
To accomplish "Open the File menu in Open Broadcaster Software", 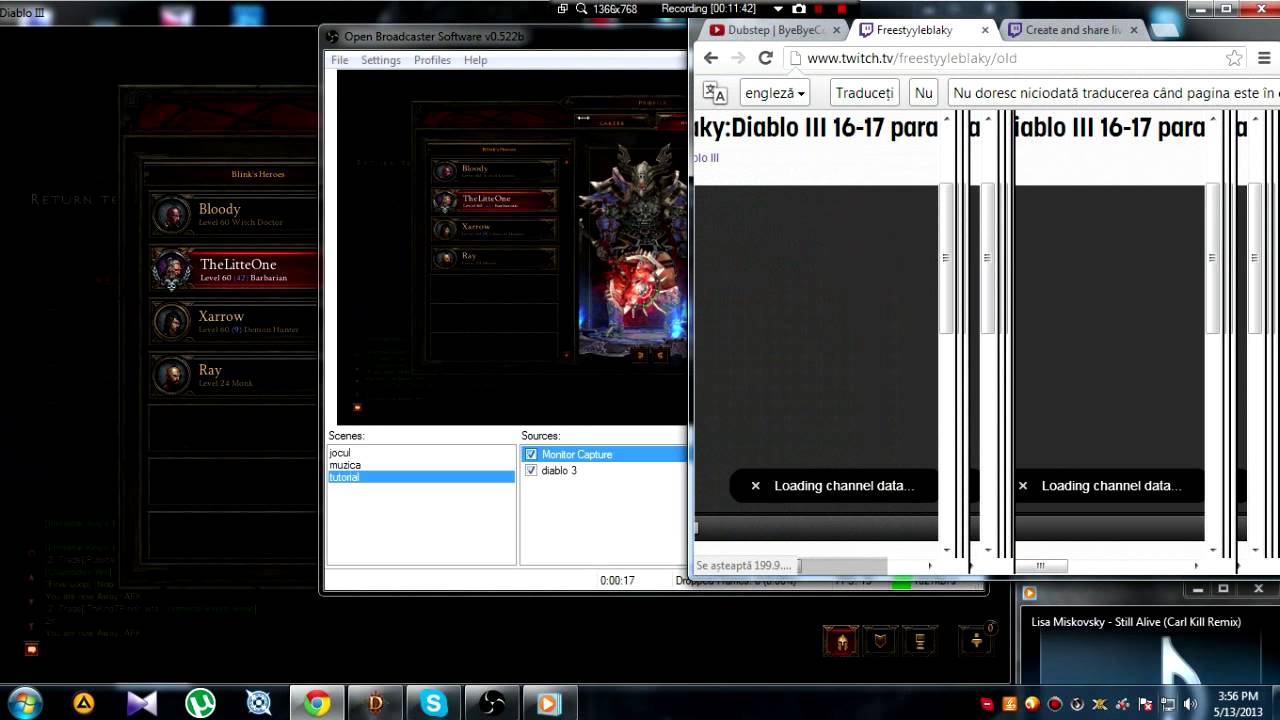I will point(340,60).
